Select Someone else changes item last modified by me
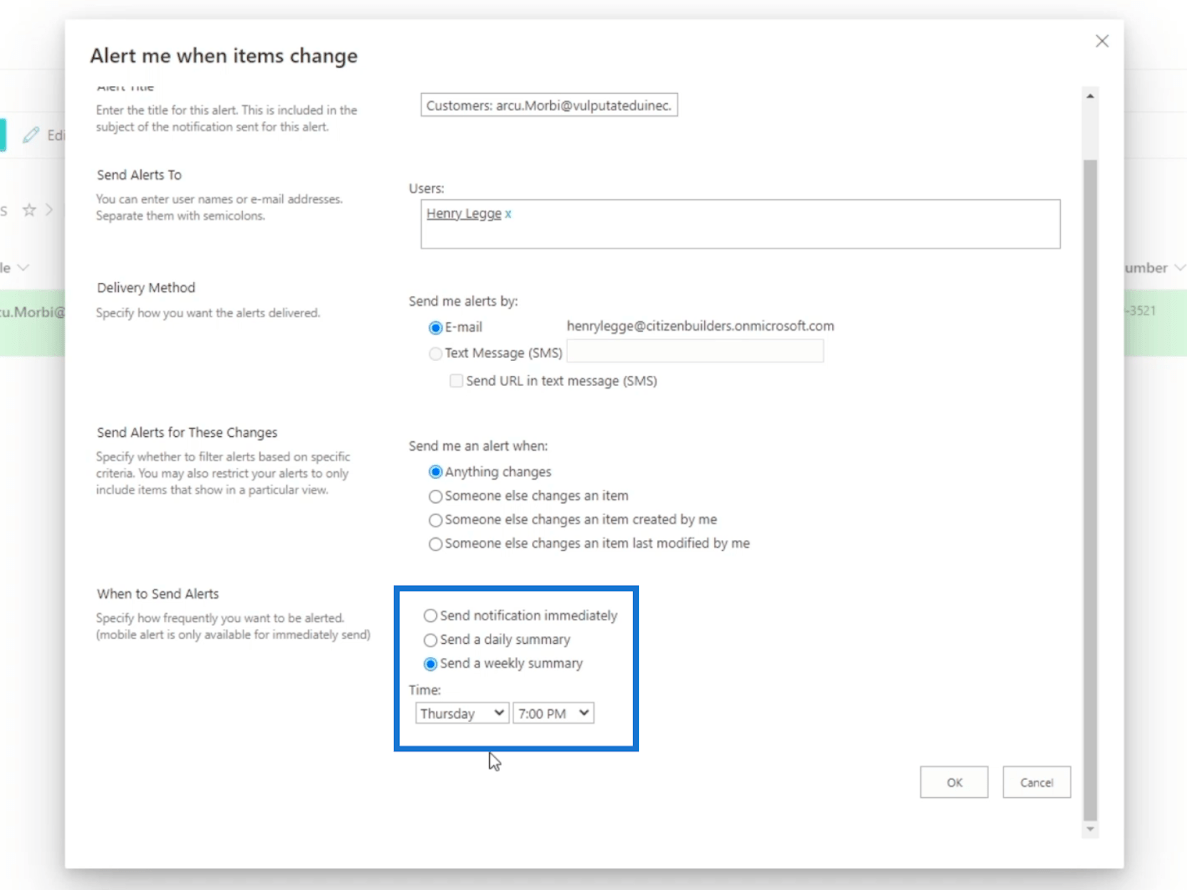1187x890 pixels. pyautogui.click(x=435, y=544)
